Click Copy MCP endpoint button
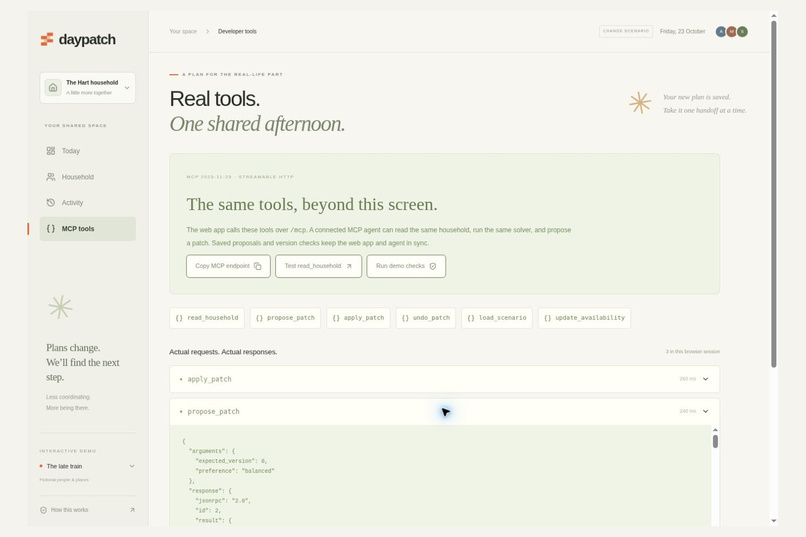Screen dimensions: 806x537 pyautogui.click(x=228, y=266)
